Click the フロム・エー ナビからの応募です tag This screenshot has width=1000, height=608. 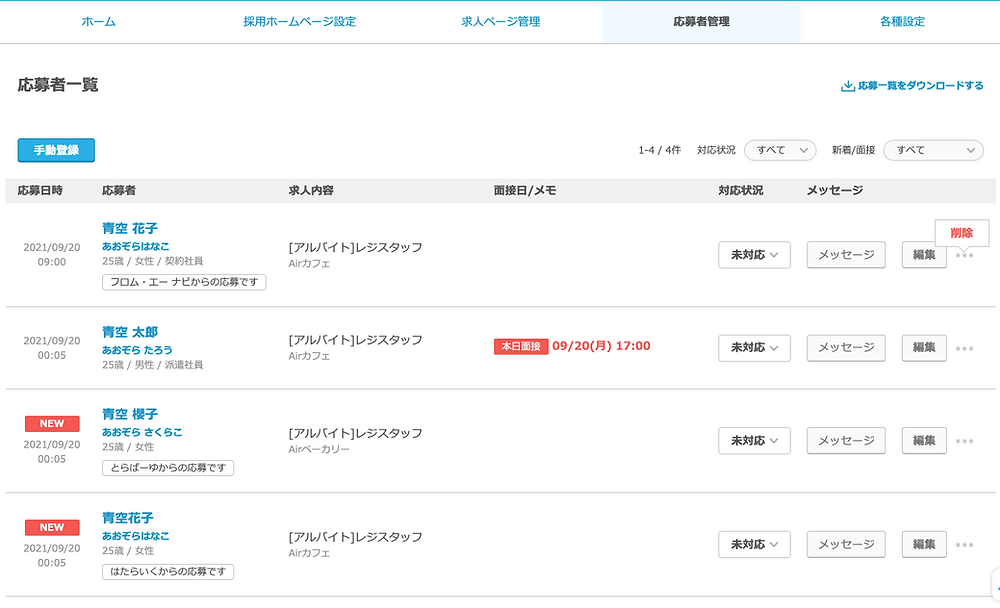pos(184,282)
